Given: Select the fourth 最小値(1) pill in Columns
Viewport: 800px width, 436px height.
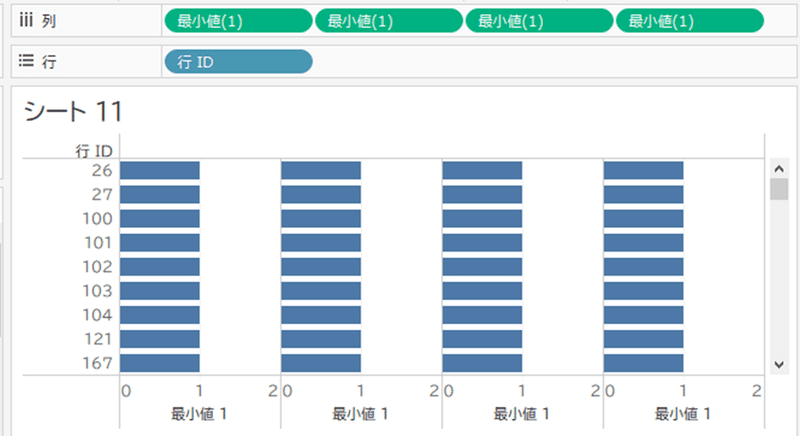Looking at the screenshot, I should pyautogui.click(x=690, y=21).
